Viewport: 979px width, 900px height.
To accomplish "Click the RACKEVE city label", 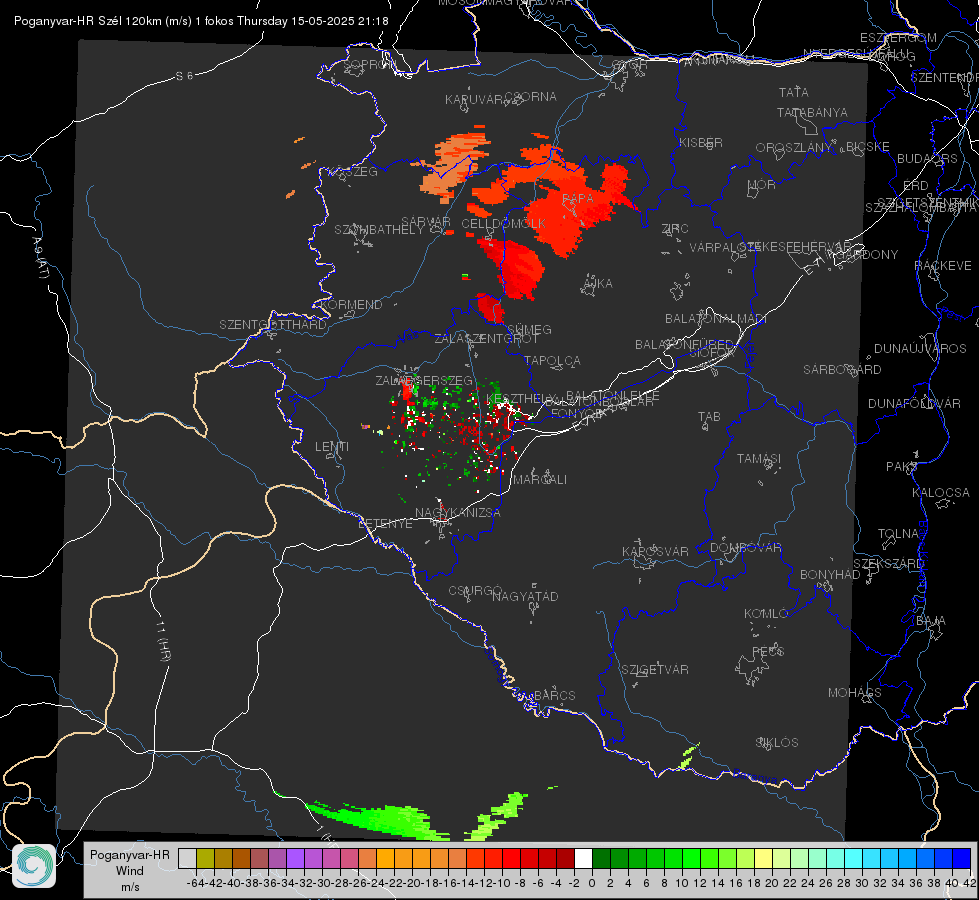I will pyautogui.click(x=943, y=266).
